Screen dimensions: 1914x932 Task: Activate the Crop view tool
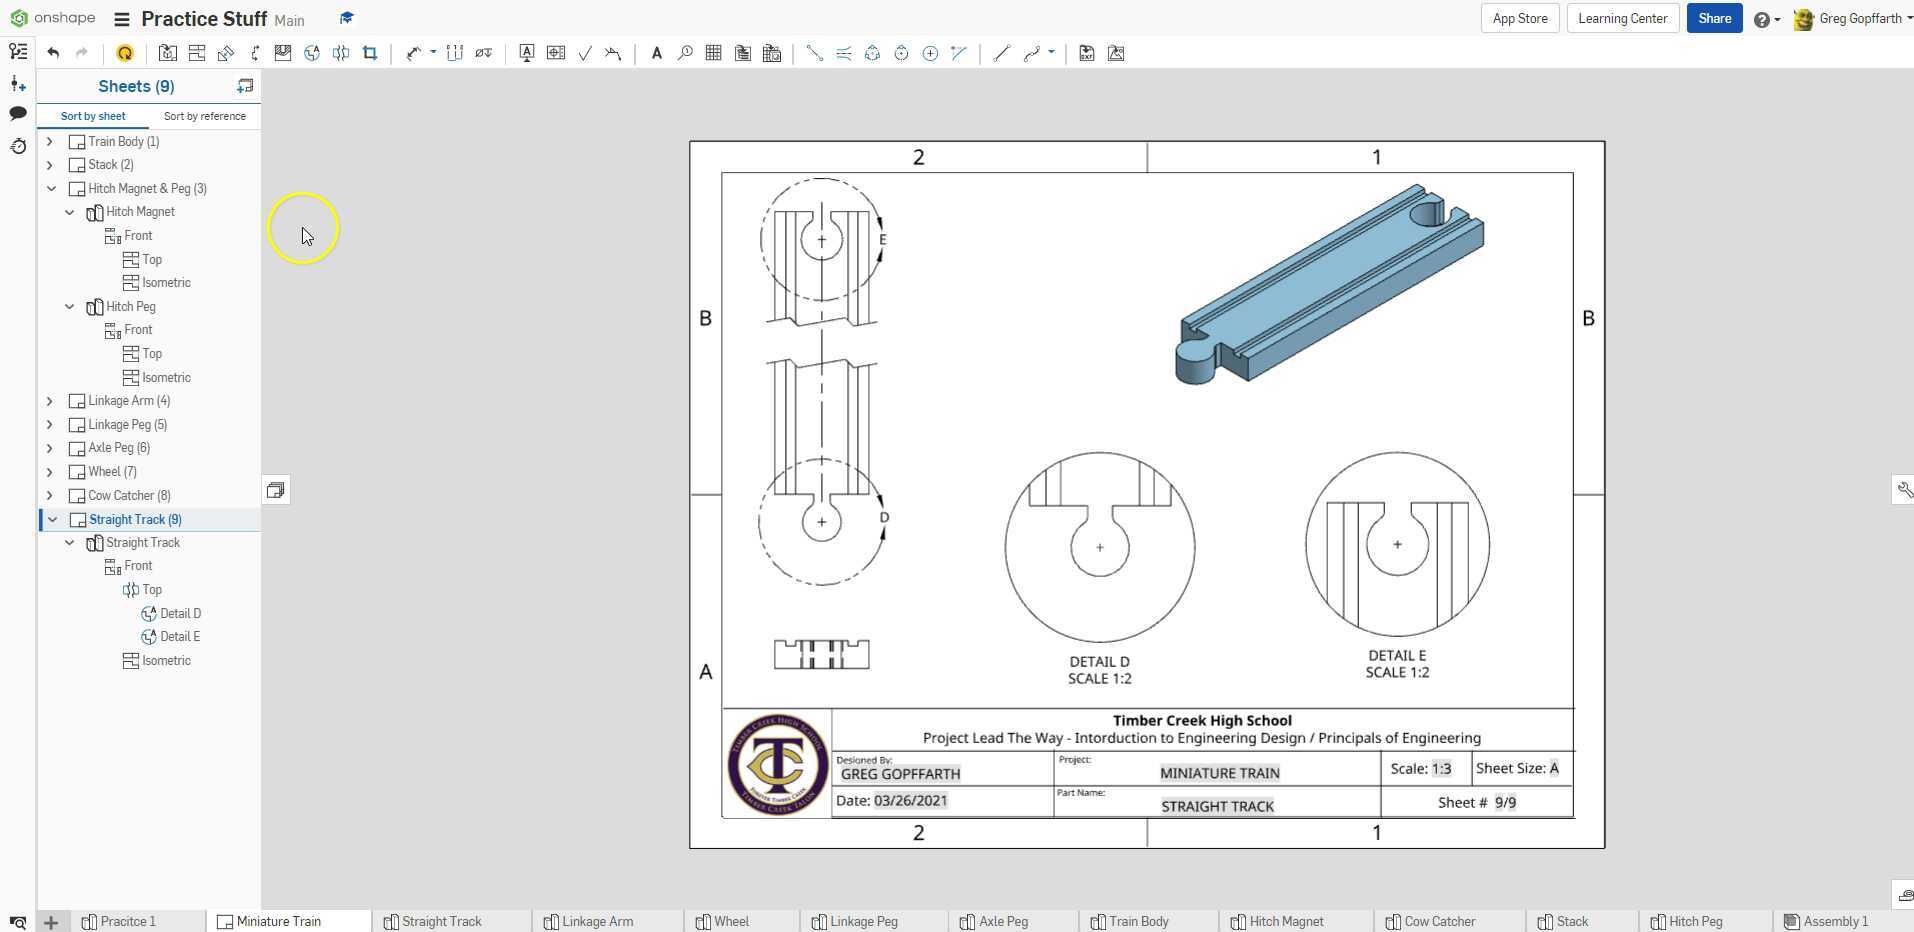(369, 53)
